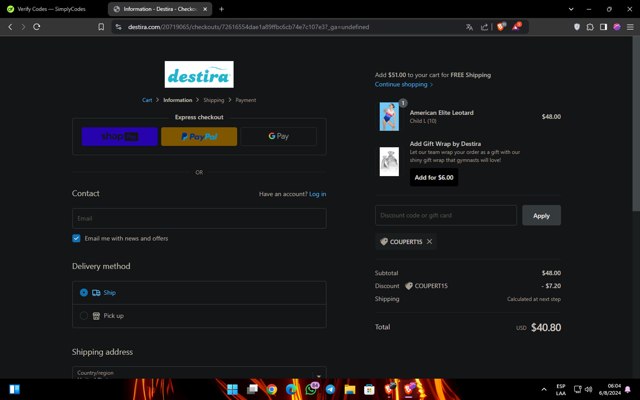Open Telegram from the taskbar

(x=330, y=389)
